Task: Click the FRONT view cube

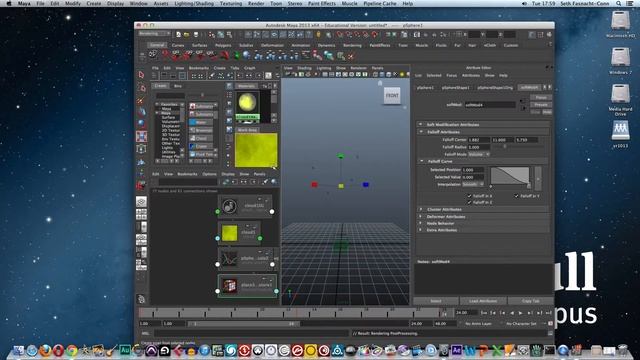Action: [x=392, y=96]
